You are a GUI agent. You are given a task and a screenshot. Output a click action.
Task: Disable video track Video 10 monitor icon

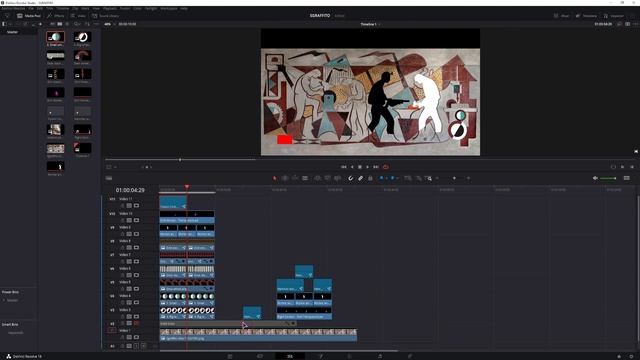pyautogui.click(x=136, y=220)
